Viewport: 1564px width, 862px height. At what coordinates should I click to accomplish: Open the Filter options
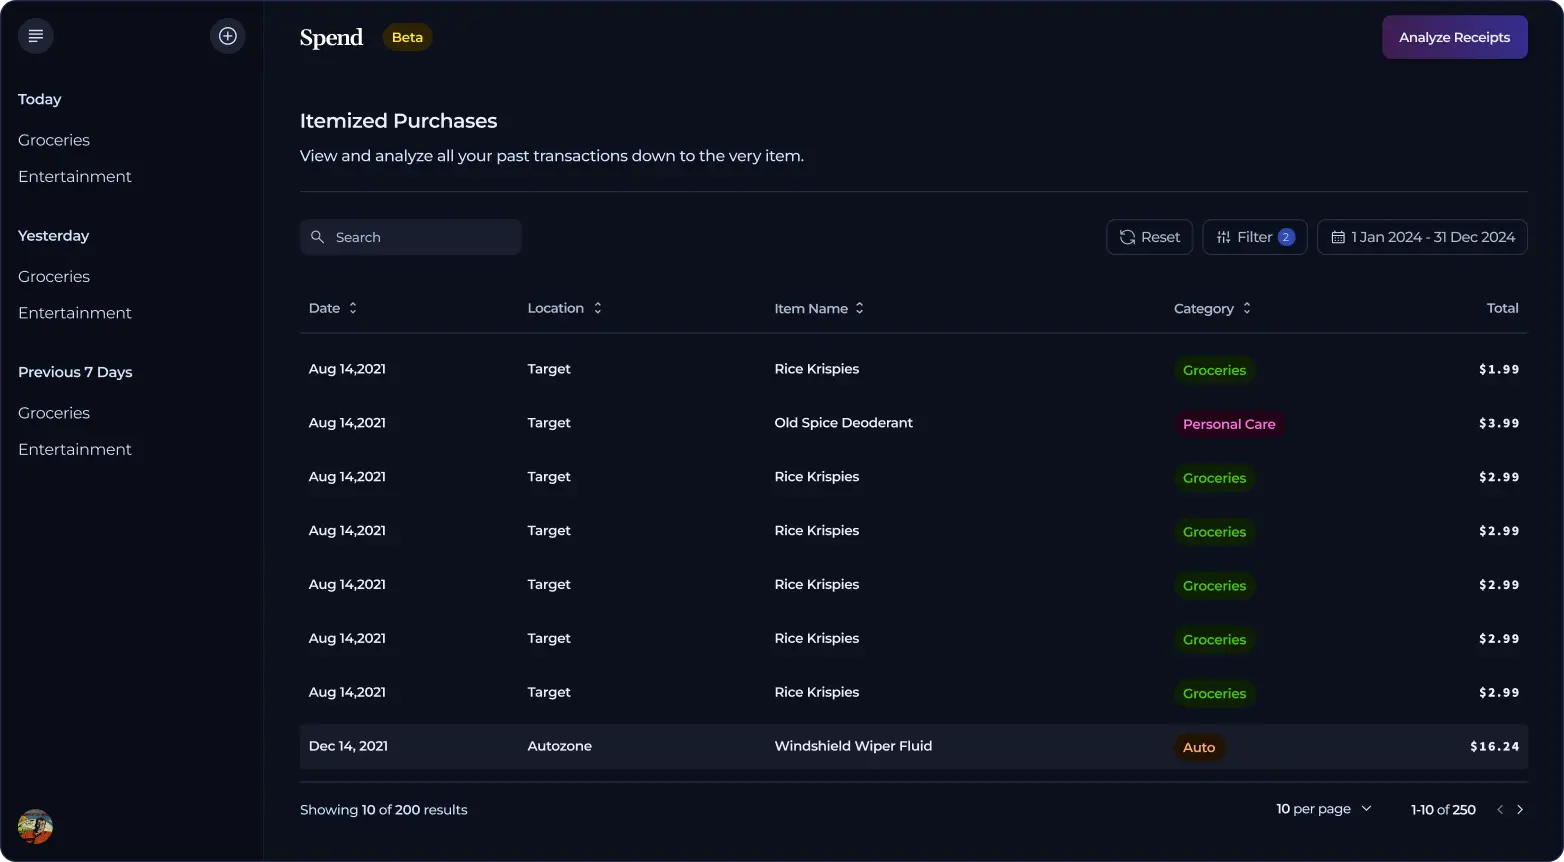click(1254, 237)
